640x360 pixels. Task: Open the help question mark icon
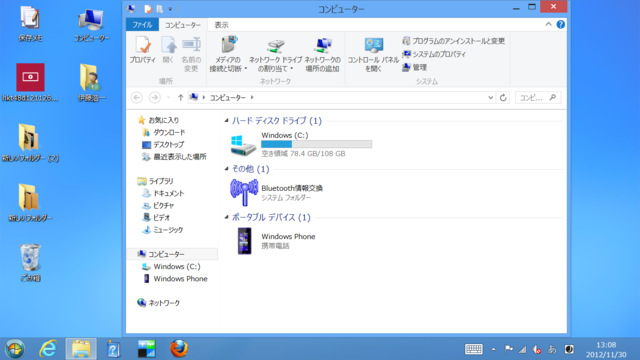(x=561, y=24)
